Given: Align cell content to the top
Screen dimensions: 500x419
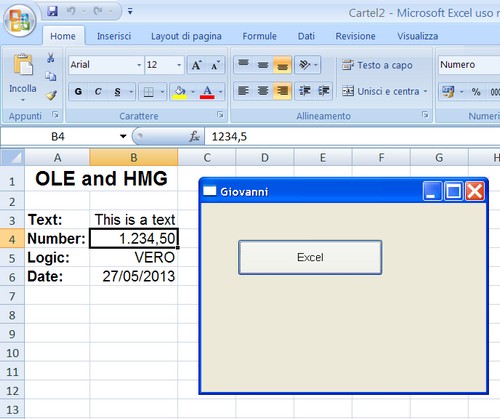Looking at the screenshot, I should pyautogui.click(x=244, y=64).
